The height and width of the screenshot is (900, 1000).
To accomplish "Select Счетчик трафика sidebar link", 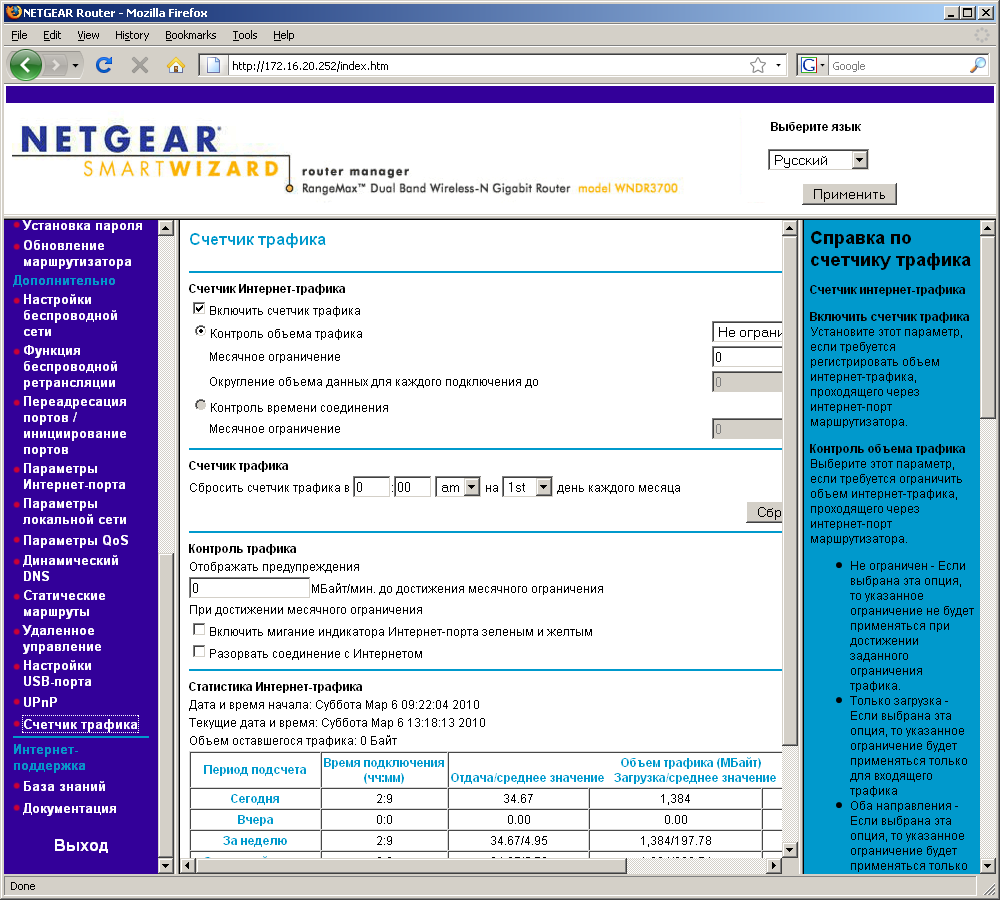I will coord(80,725).
